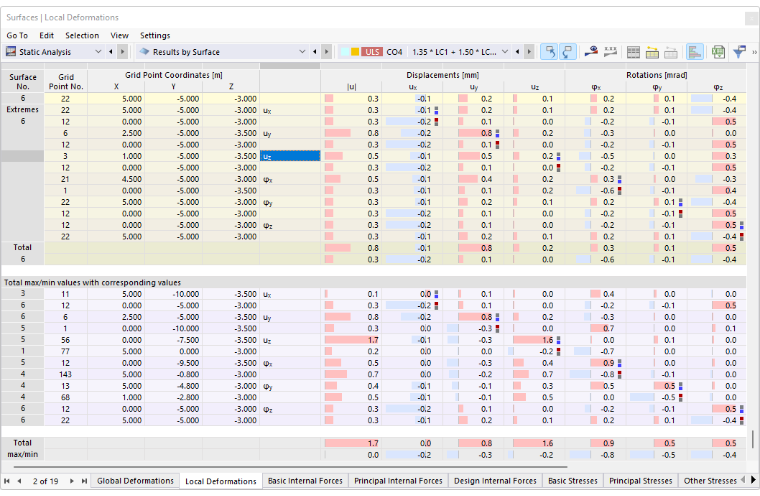Click the result filter funnel icon
The width and height of the screenshot is (760, 496).
click(x=739, y=52)
